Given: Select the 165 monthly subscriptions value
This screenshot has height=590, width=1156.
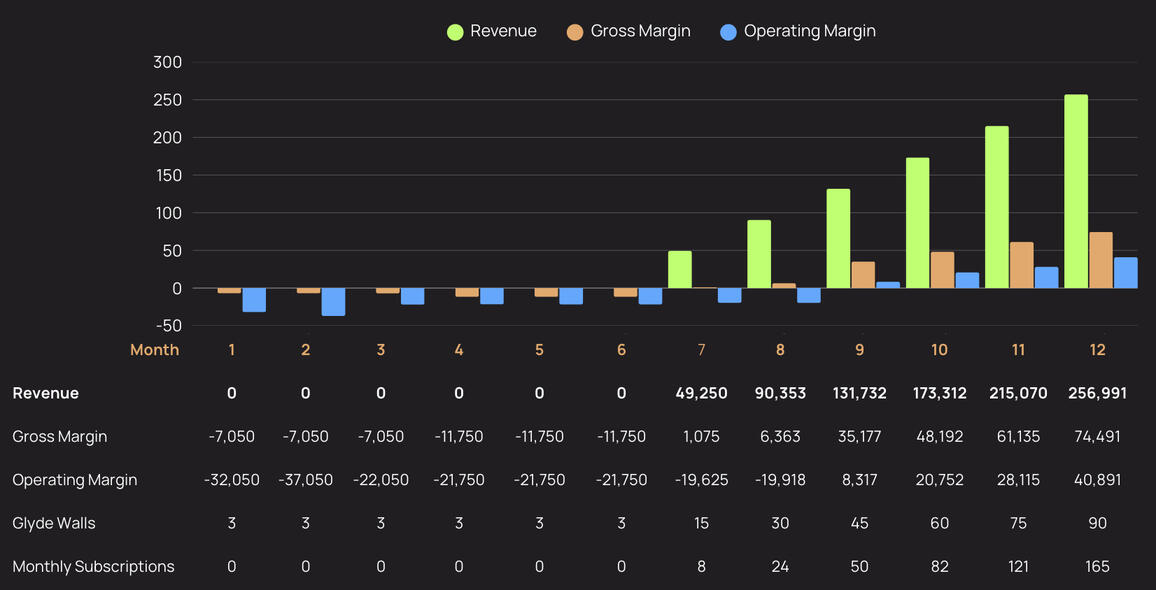Looking at the screenshot, I should [x=1097, y=567].
